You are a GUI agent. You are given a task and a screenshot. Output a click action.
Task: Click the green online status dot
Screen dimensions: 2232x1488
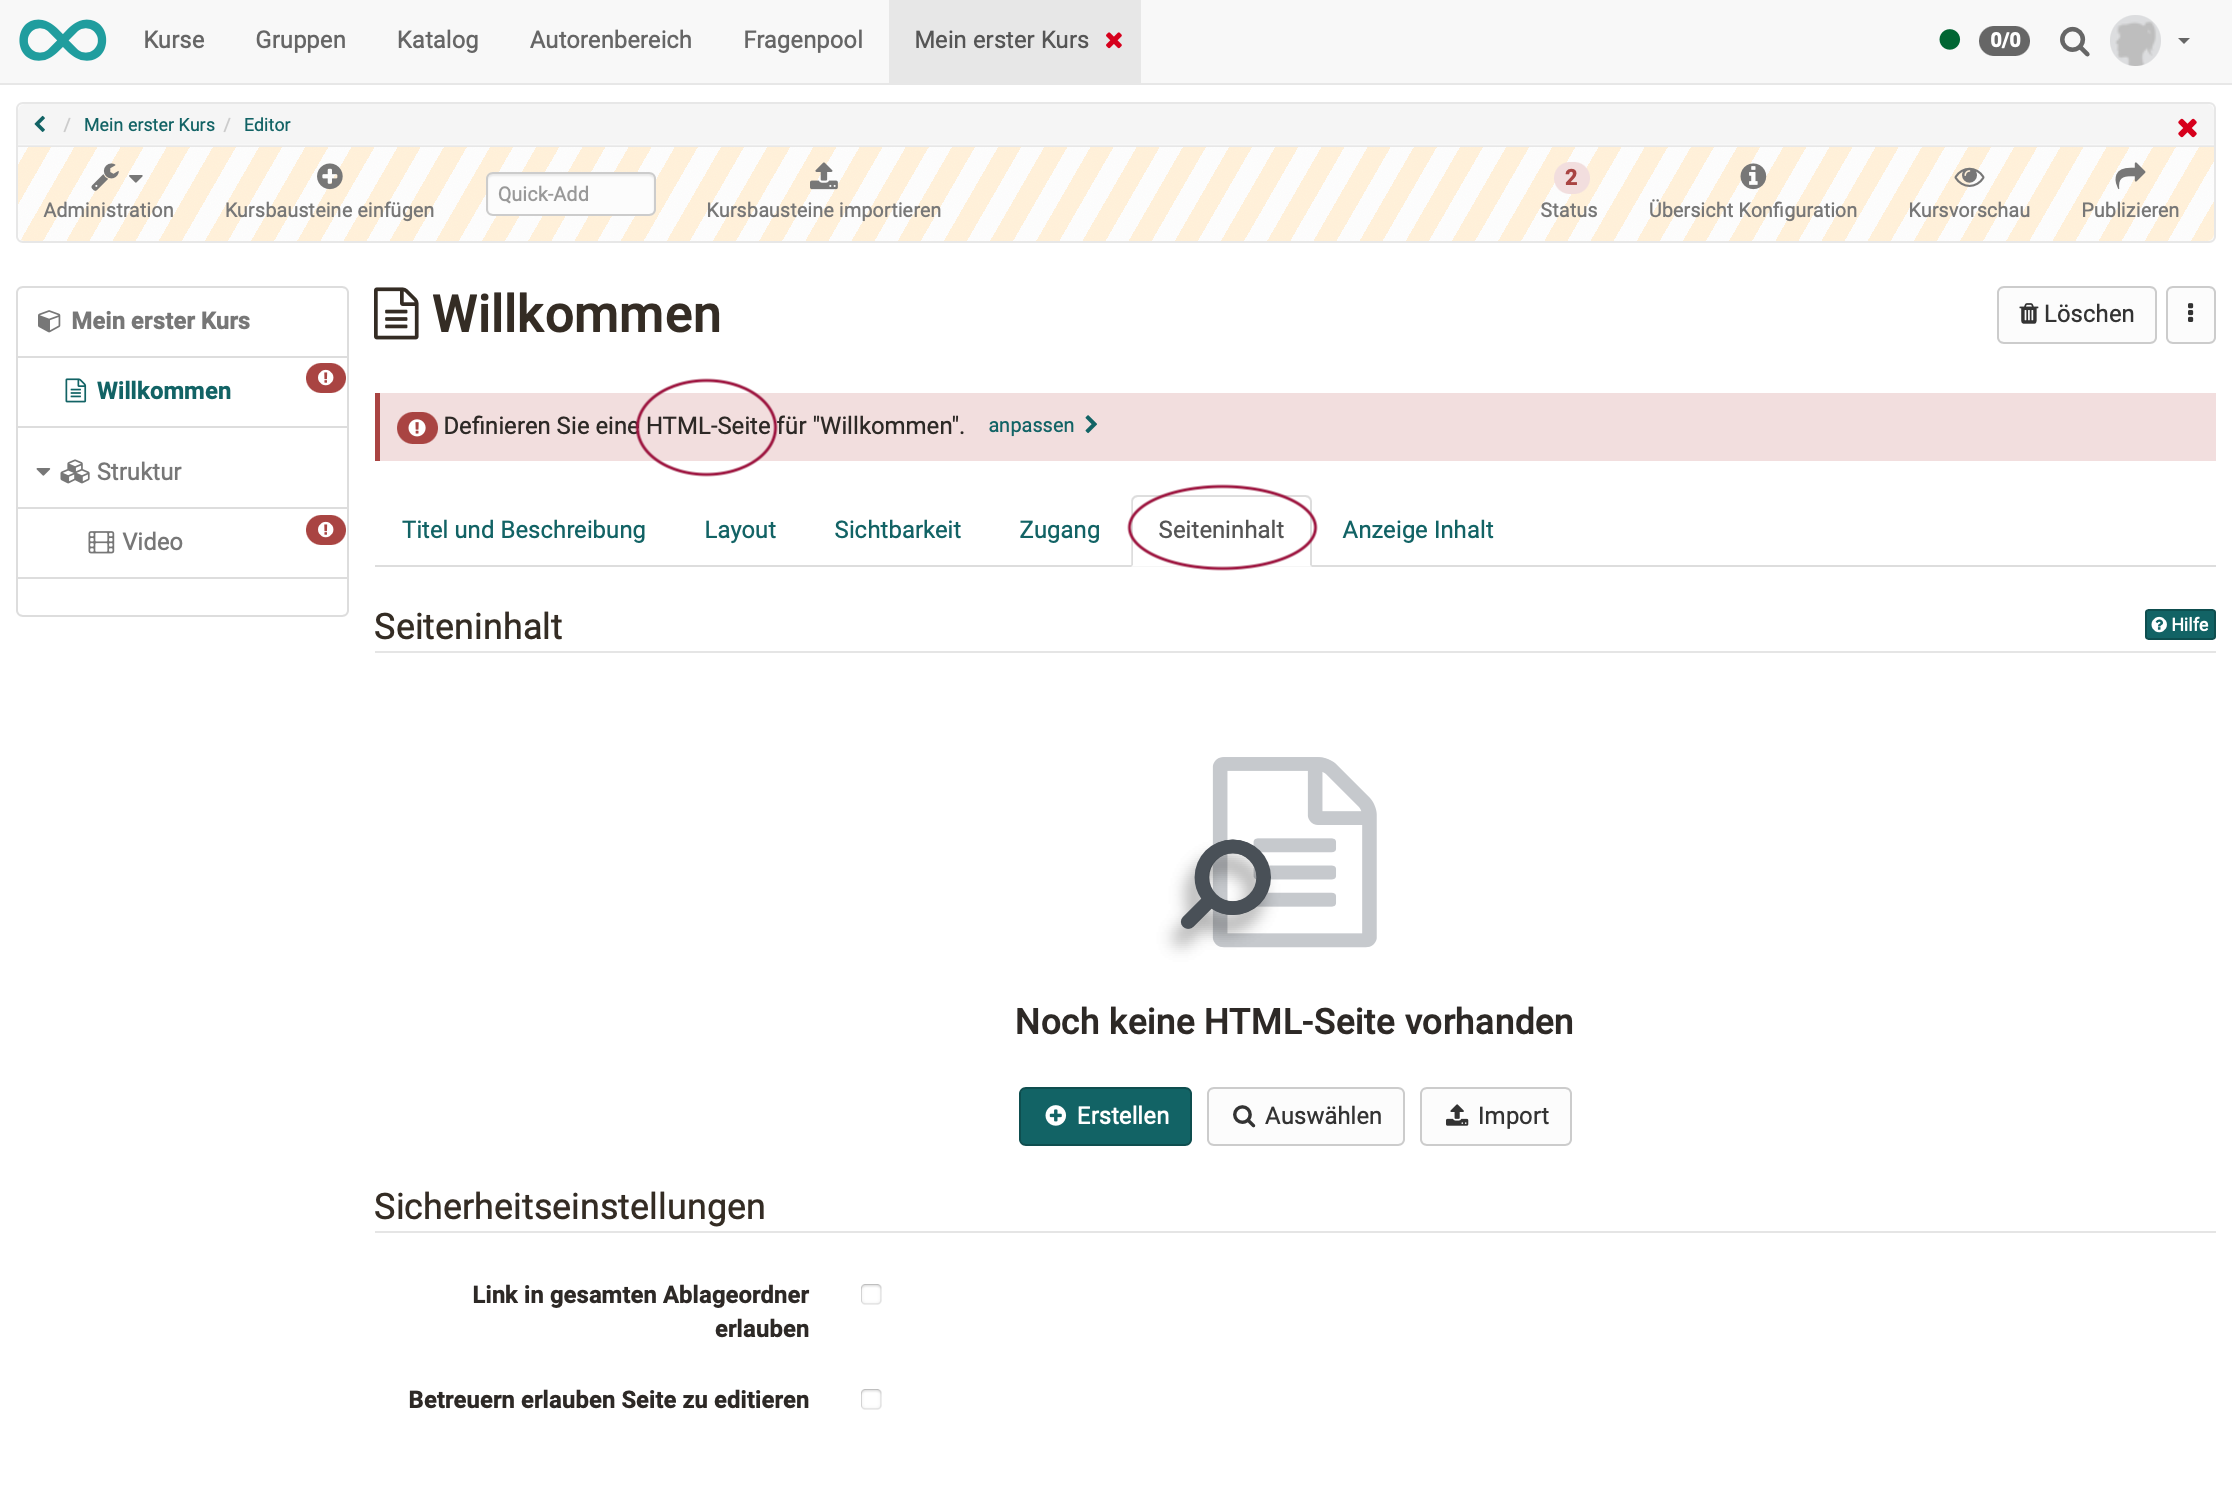pyautogui.click(x=1949, y=40)
